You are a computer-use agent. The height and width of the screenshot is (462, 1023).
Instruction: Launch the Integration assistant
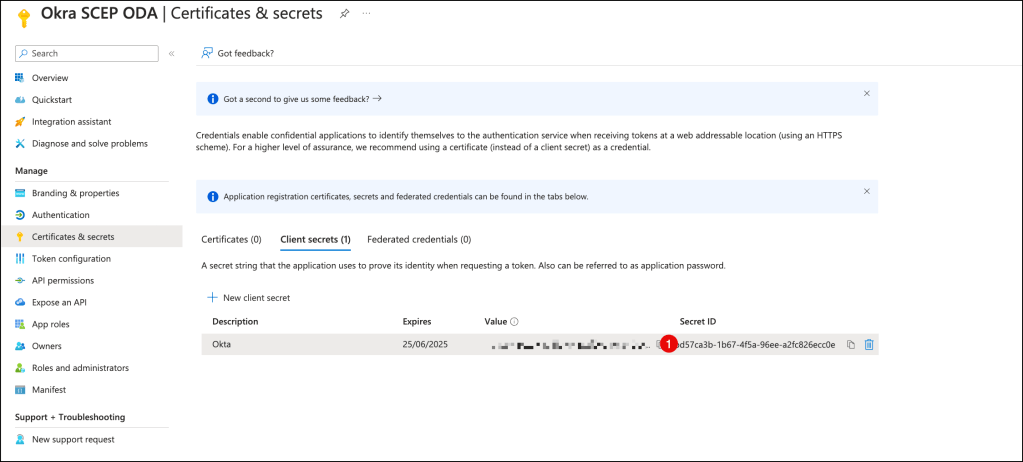coord(72,122)
